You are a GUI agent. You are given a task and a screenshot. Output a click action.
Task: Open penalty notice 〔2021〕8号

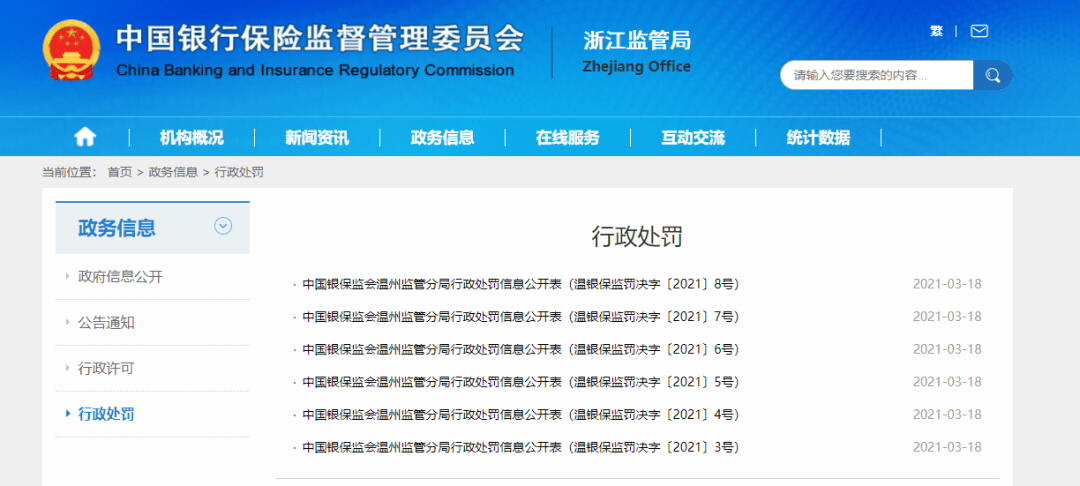click(521, 284)
